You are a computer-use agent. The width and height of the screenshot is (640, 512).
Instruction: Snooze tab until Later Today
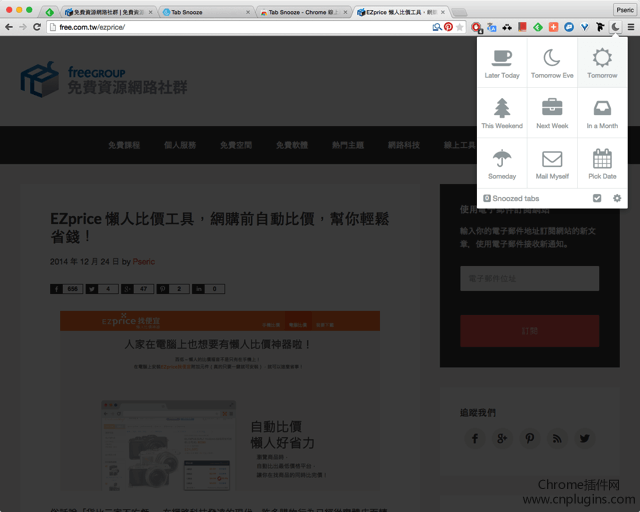tap(502, 63)
